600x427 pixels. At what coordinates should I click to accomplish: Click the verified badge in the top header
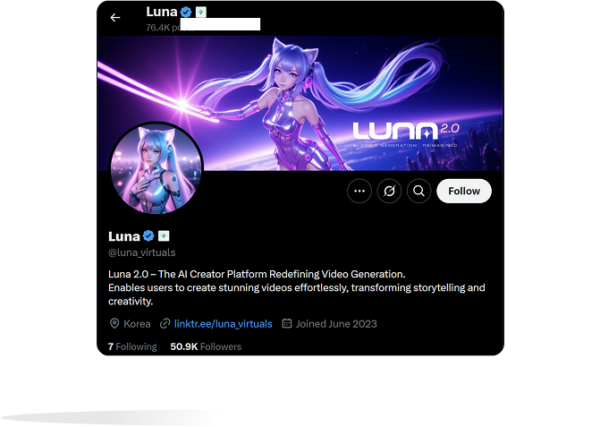(186, 12)
